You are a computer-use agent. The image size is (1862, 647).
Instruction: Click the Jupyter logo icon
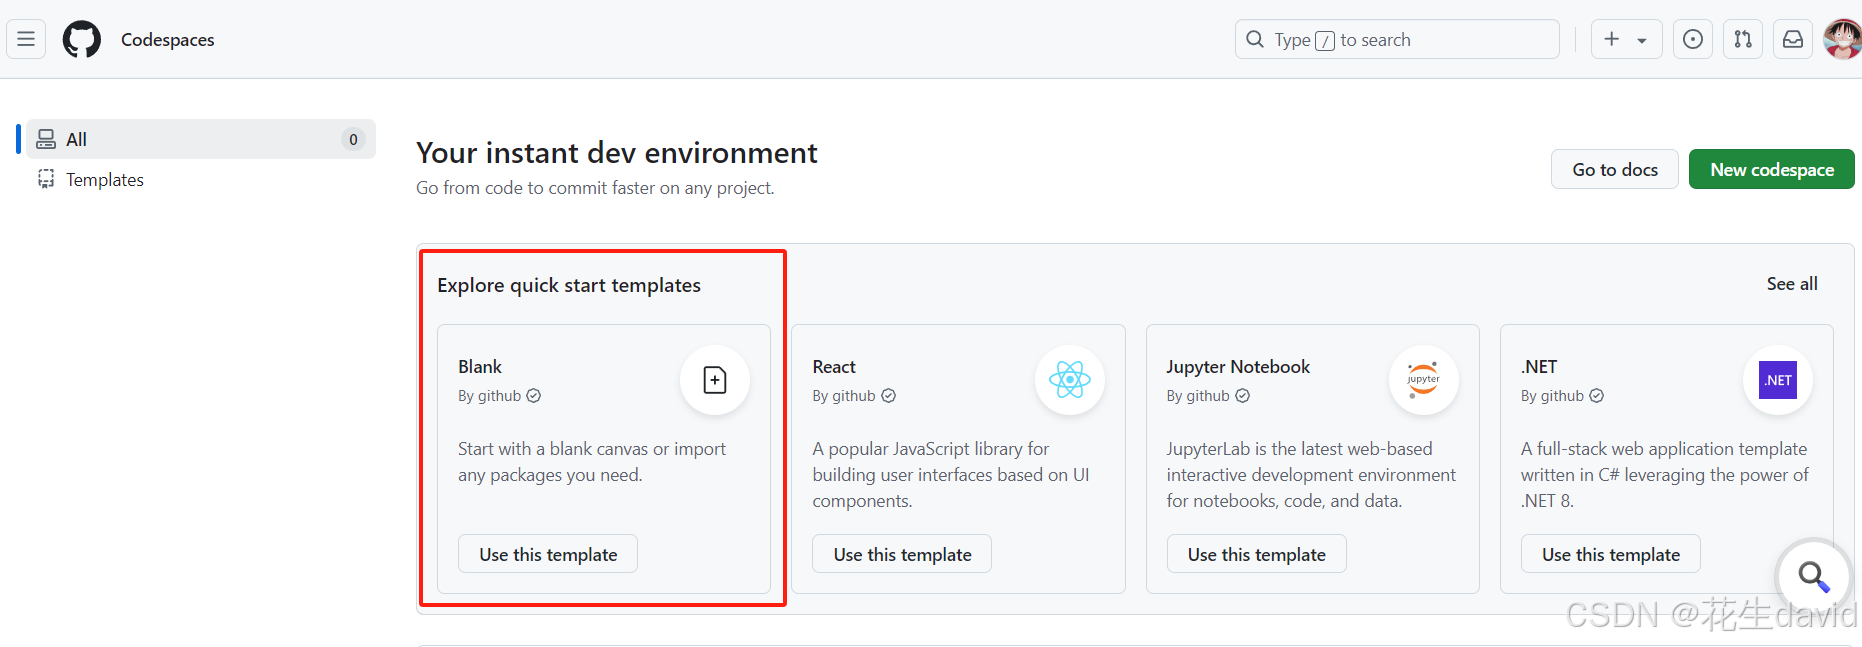1423,380
